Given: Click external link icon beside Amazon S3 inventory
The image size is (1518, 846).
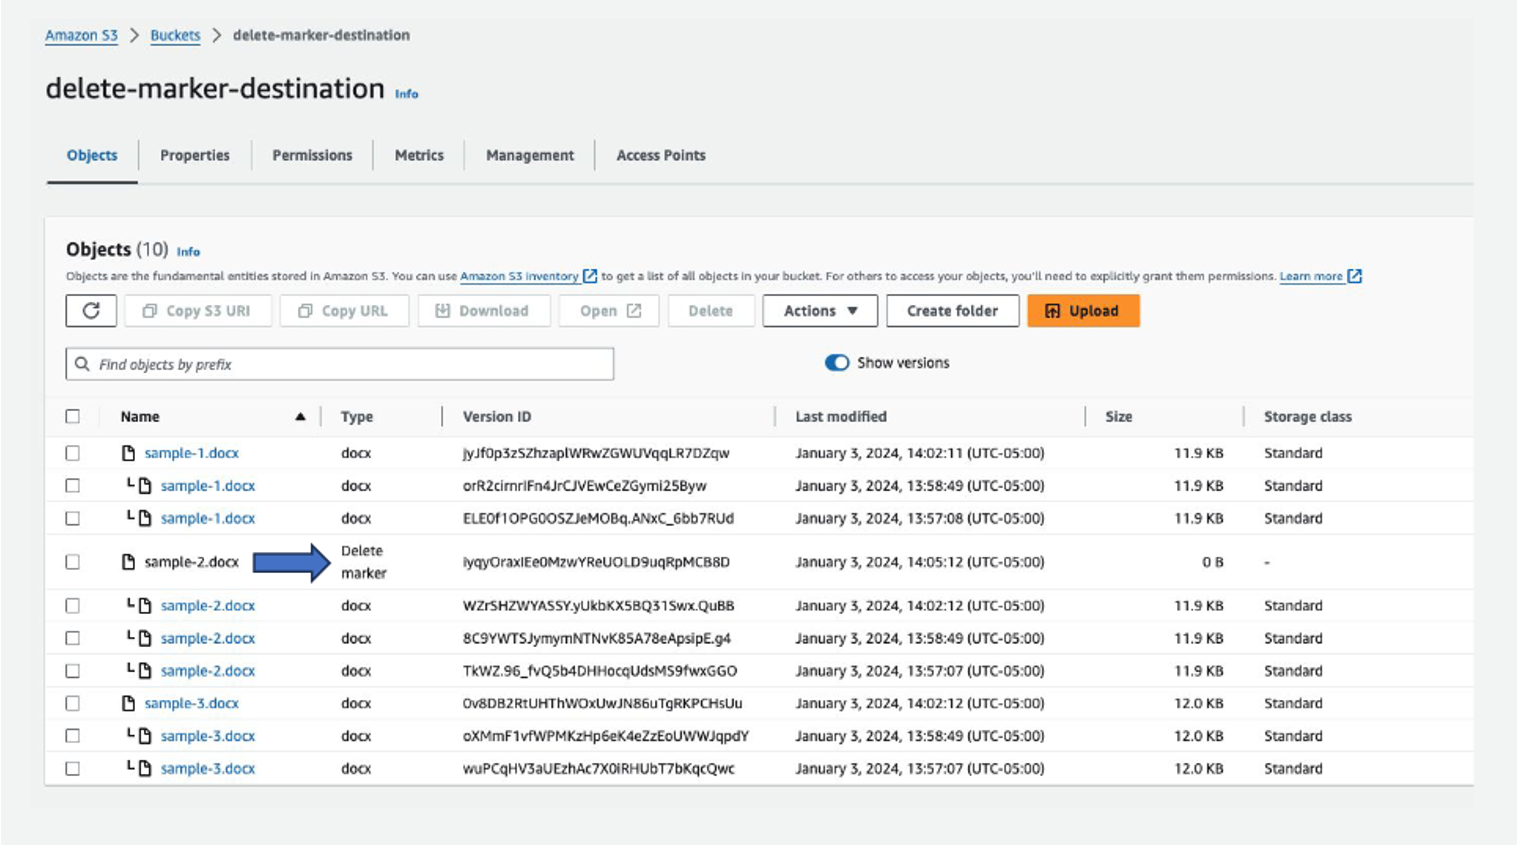Looking at the screenshot, I should coord(590,276).
